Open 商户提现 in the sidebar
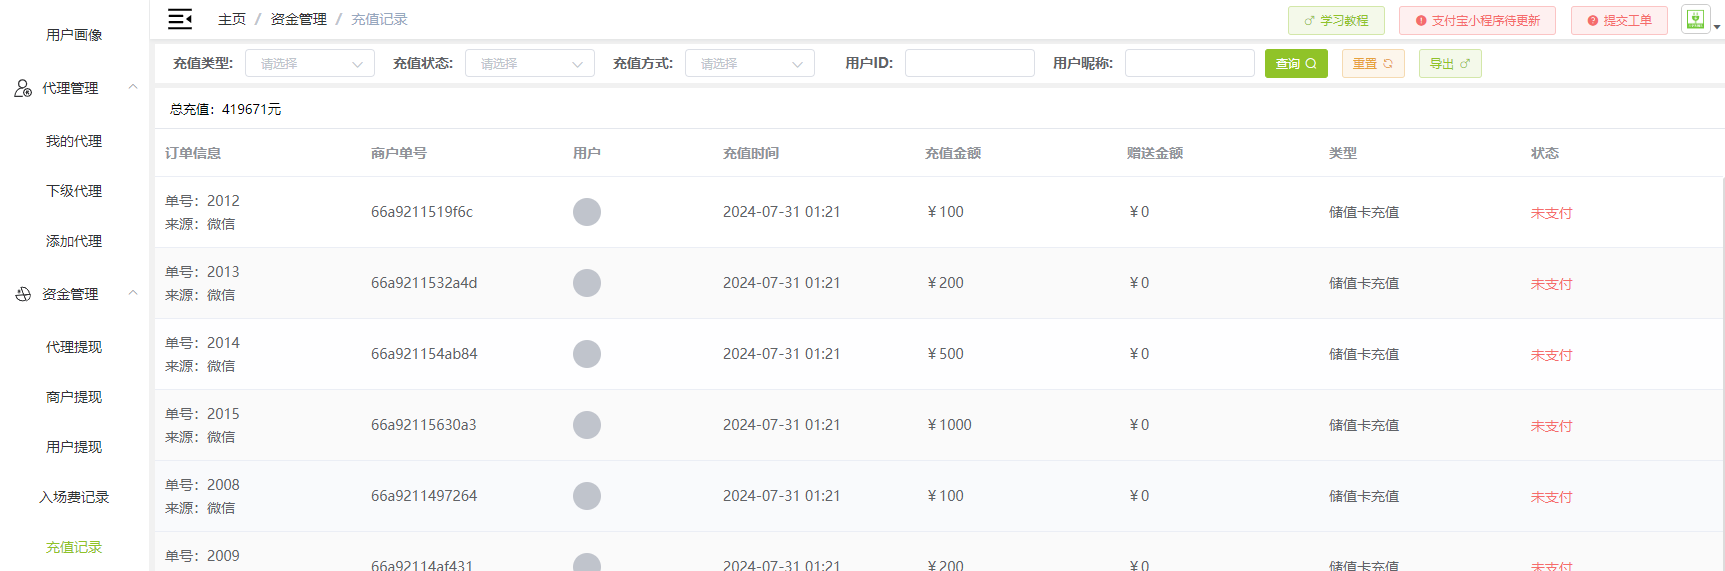This screenshot has width=1725, height=571. 74,397
